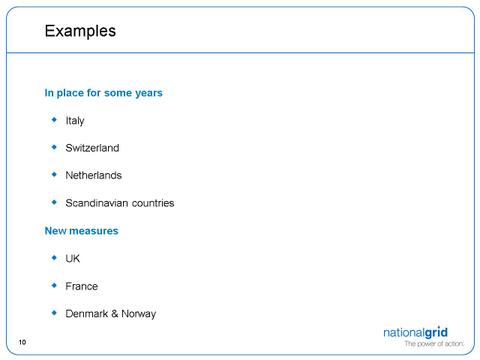Click the Examples slide title
This screenshot has height=360, width=480.
(x=80, y=31)
